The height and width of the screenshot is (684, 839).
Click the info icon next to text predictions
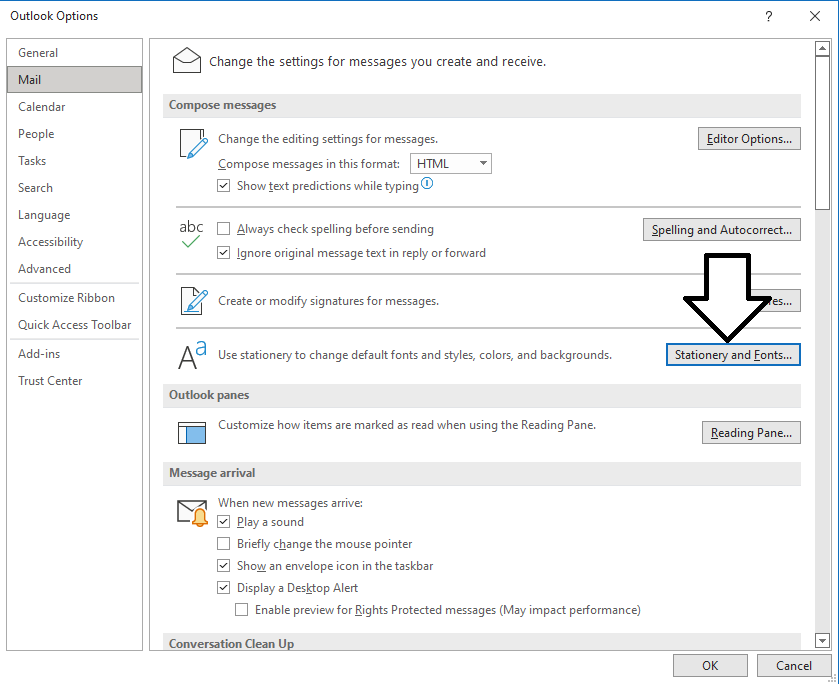point(427,184)
